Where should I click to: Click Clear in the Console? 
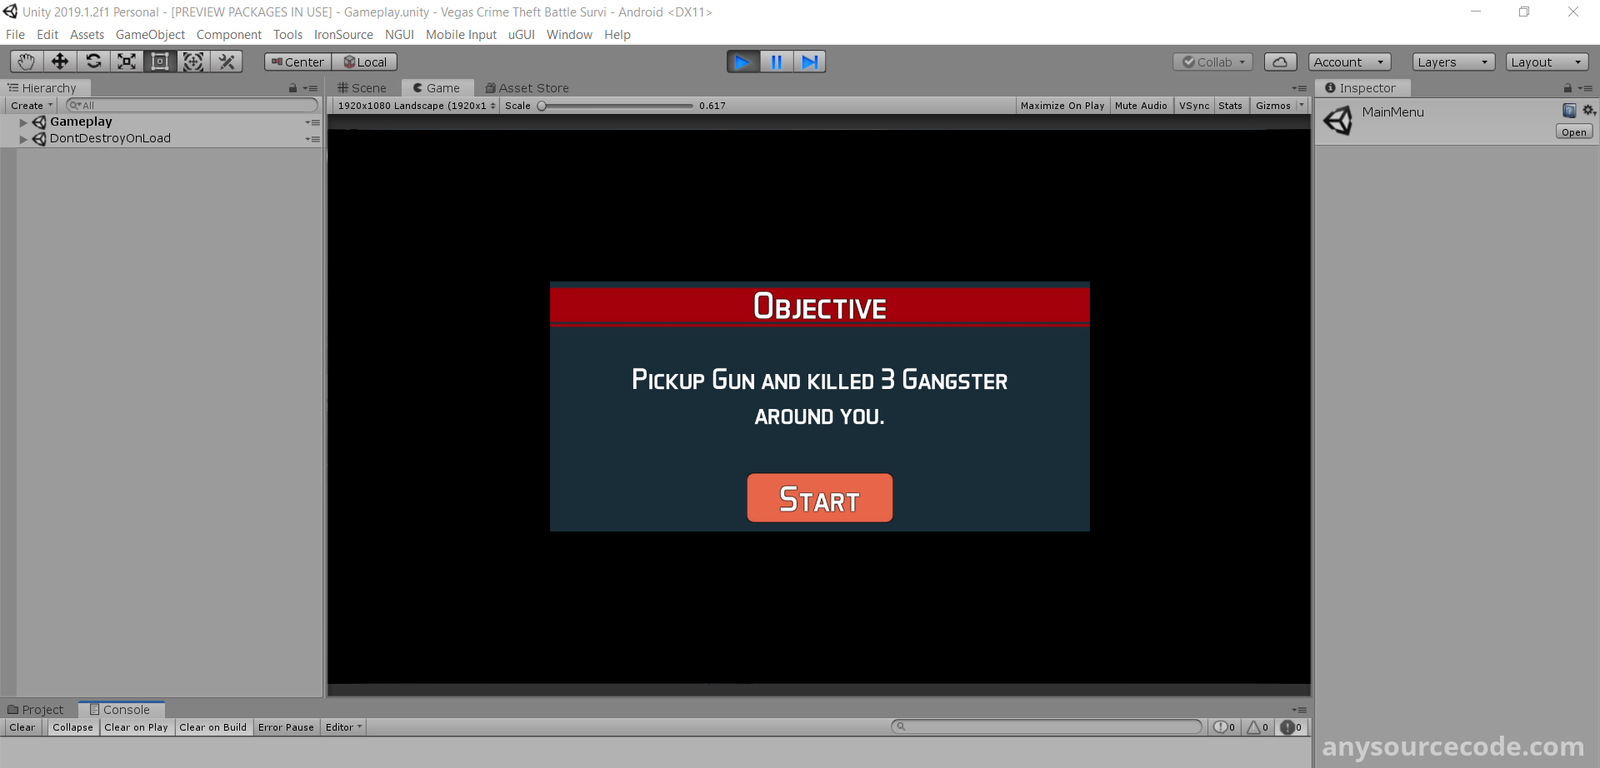(22, 728)
